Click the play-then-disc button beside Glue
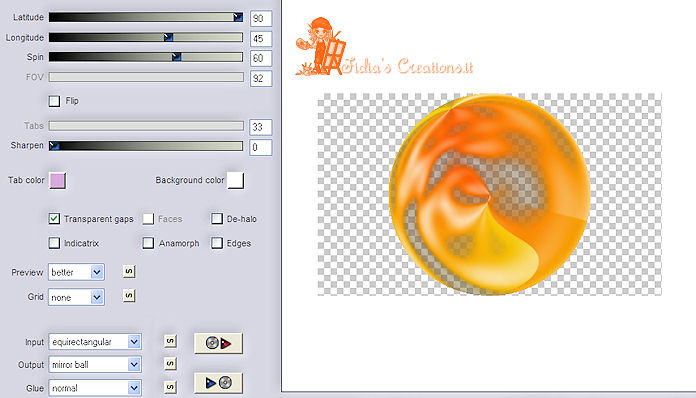The image size is (696, 398). point(218,382)
